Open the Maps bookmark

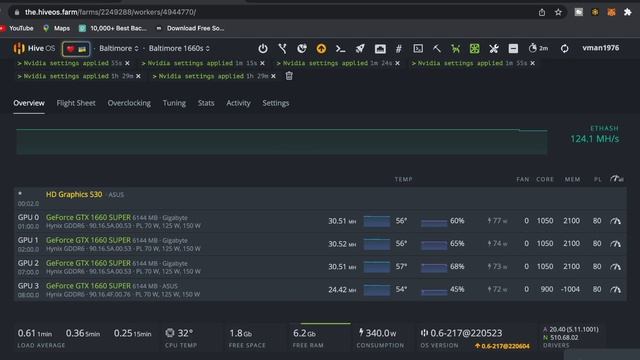(56, 28)
